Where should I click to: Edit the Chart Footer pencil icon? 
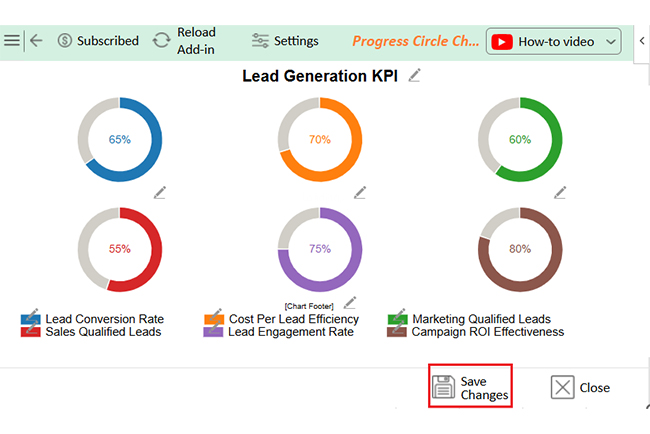350,302
